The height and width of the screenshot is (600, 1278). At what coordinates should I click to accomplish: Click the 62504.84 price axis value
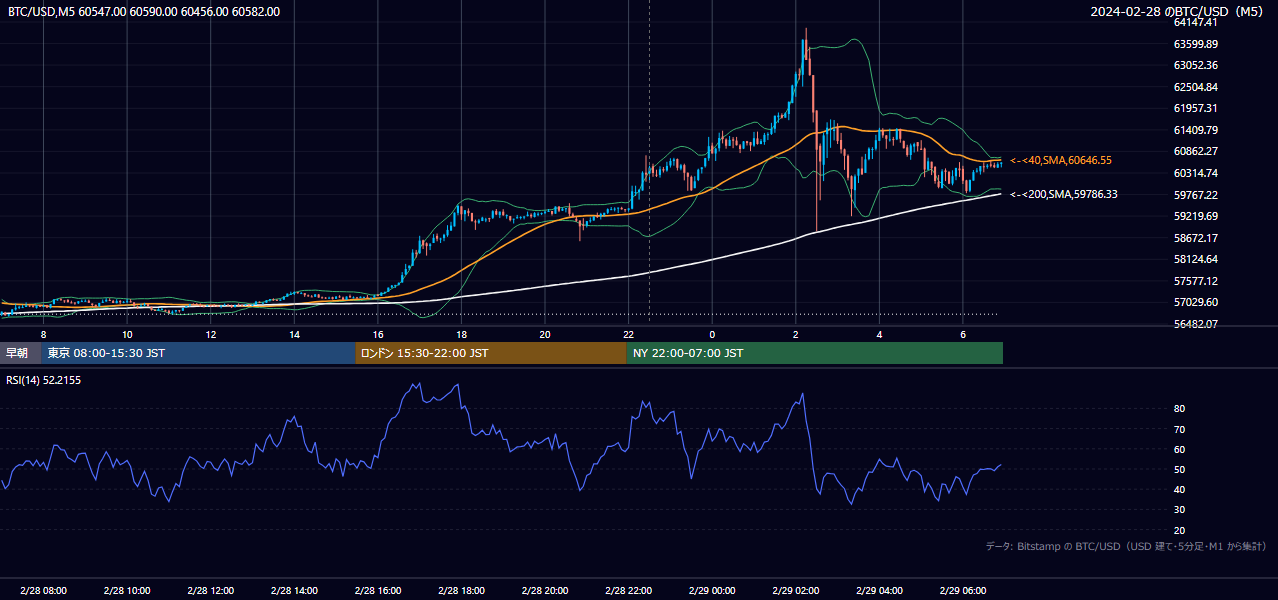(x=1195, y=87)
